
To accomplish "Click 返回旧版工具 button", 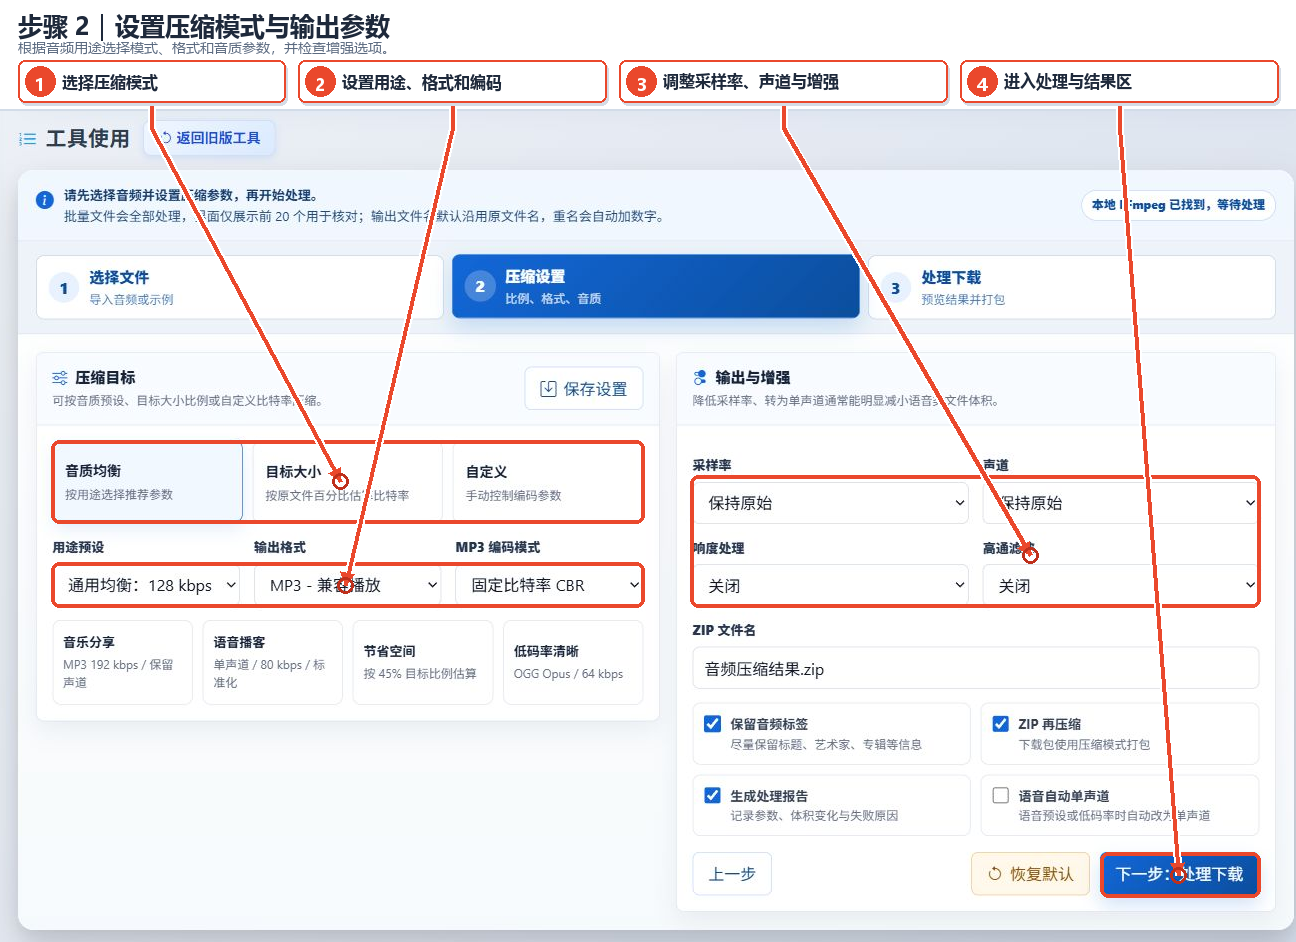I will click(x=209, y=138).
